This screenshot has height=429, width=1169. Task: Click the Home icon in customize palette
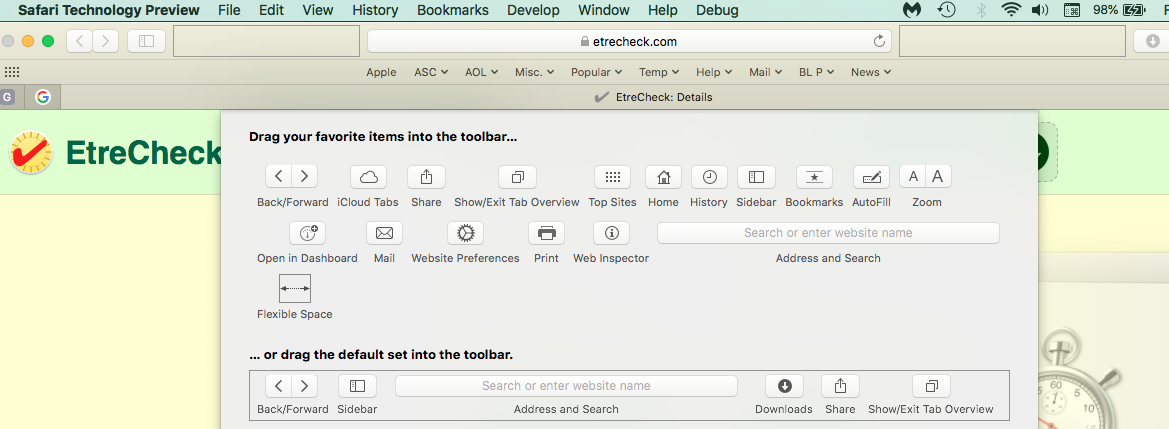[x=664, y=177]
